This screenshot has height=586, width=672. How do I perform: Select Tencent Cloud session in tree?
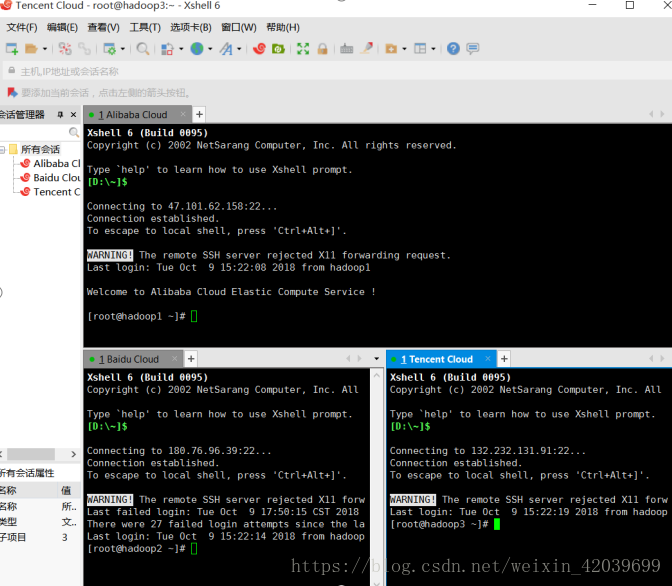[x=51, y=192]
